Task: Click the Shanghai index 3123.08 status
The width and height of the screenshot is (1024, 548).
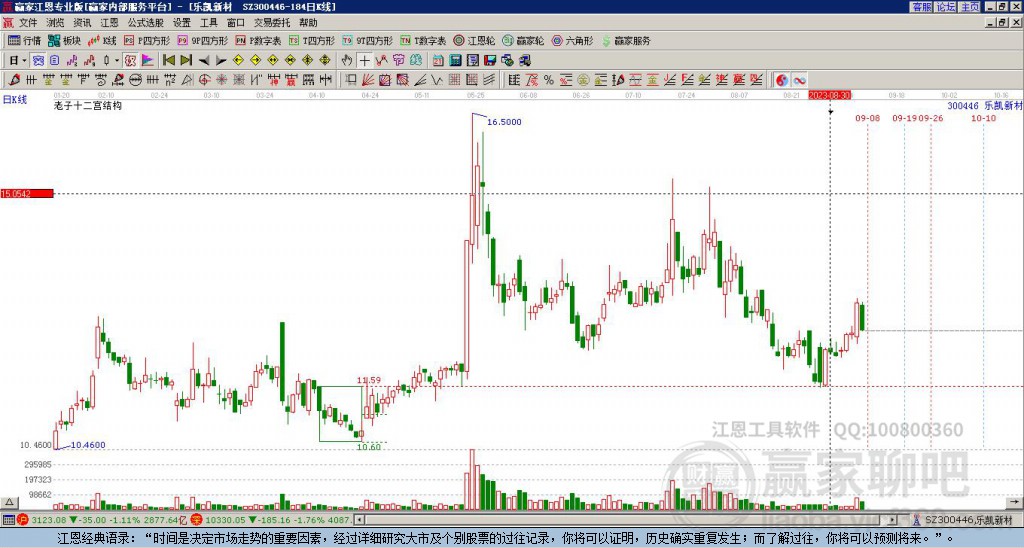Action: click(x=50, y=520)
